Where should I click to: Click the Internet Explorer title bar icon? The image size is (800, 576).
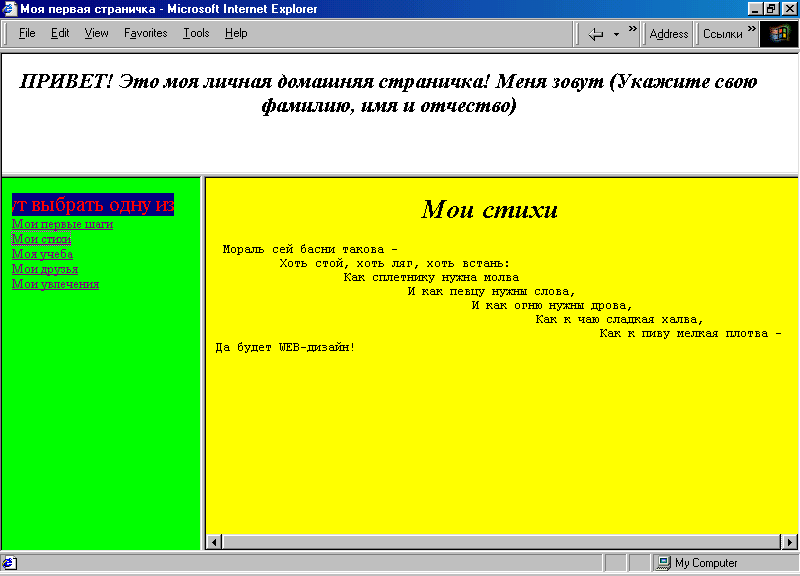click(x=9, y=9)
